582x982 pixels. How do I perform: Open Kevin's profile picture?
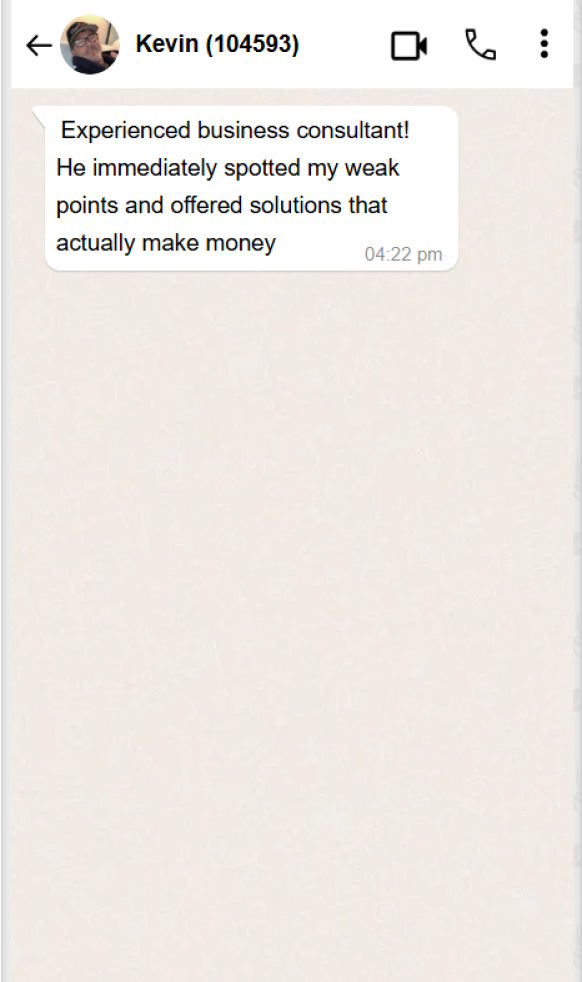(x=90, y=44)
